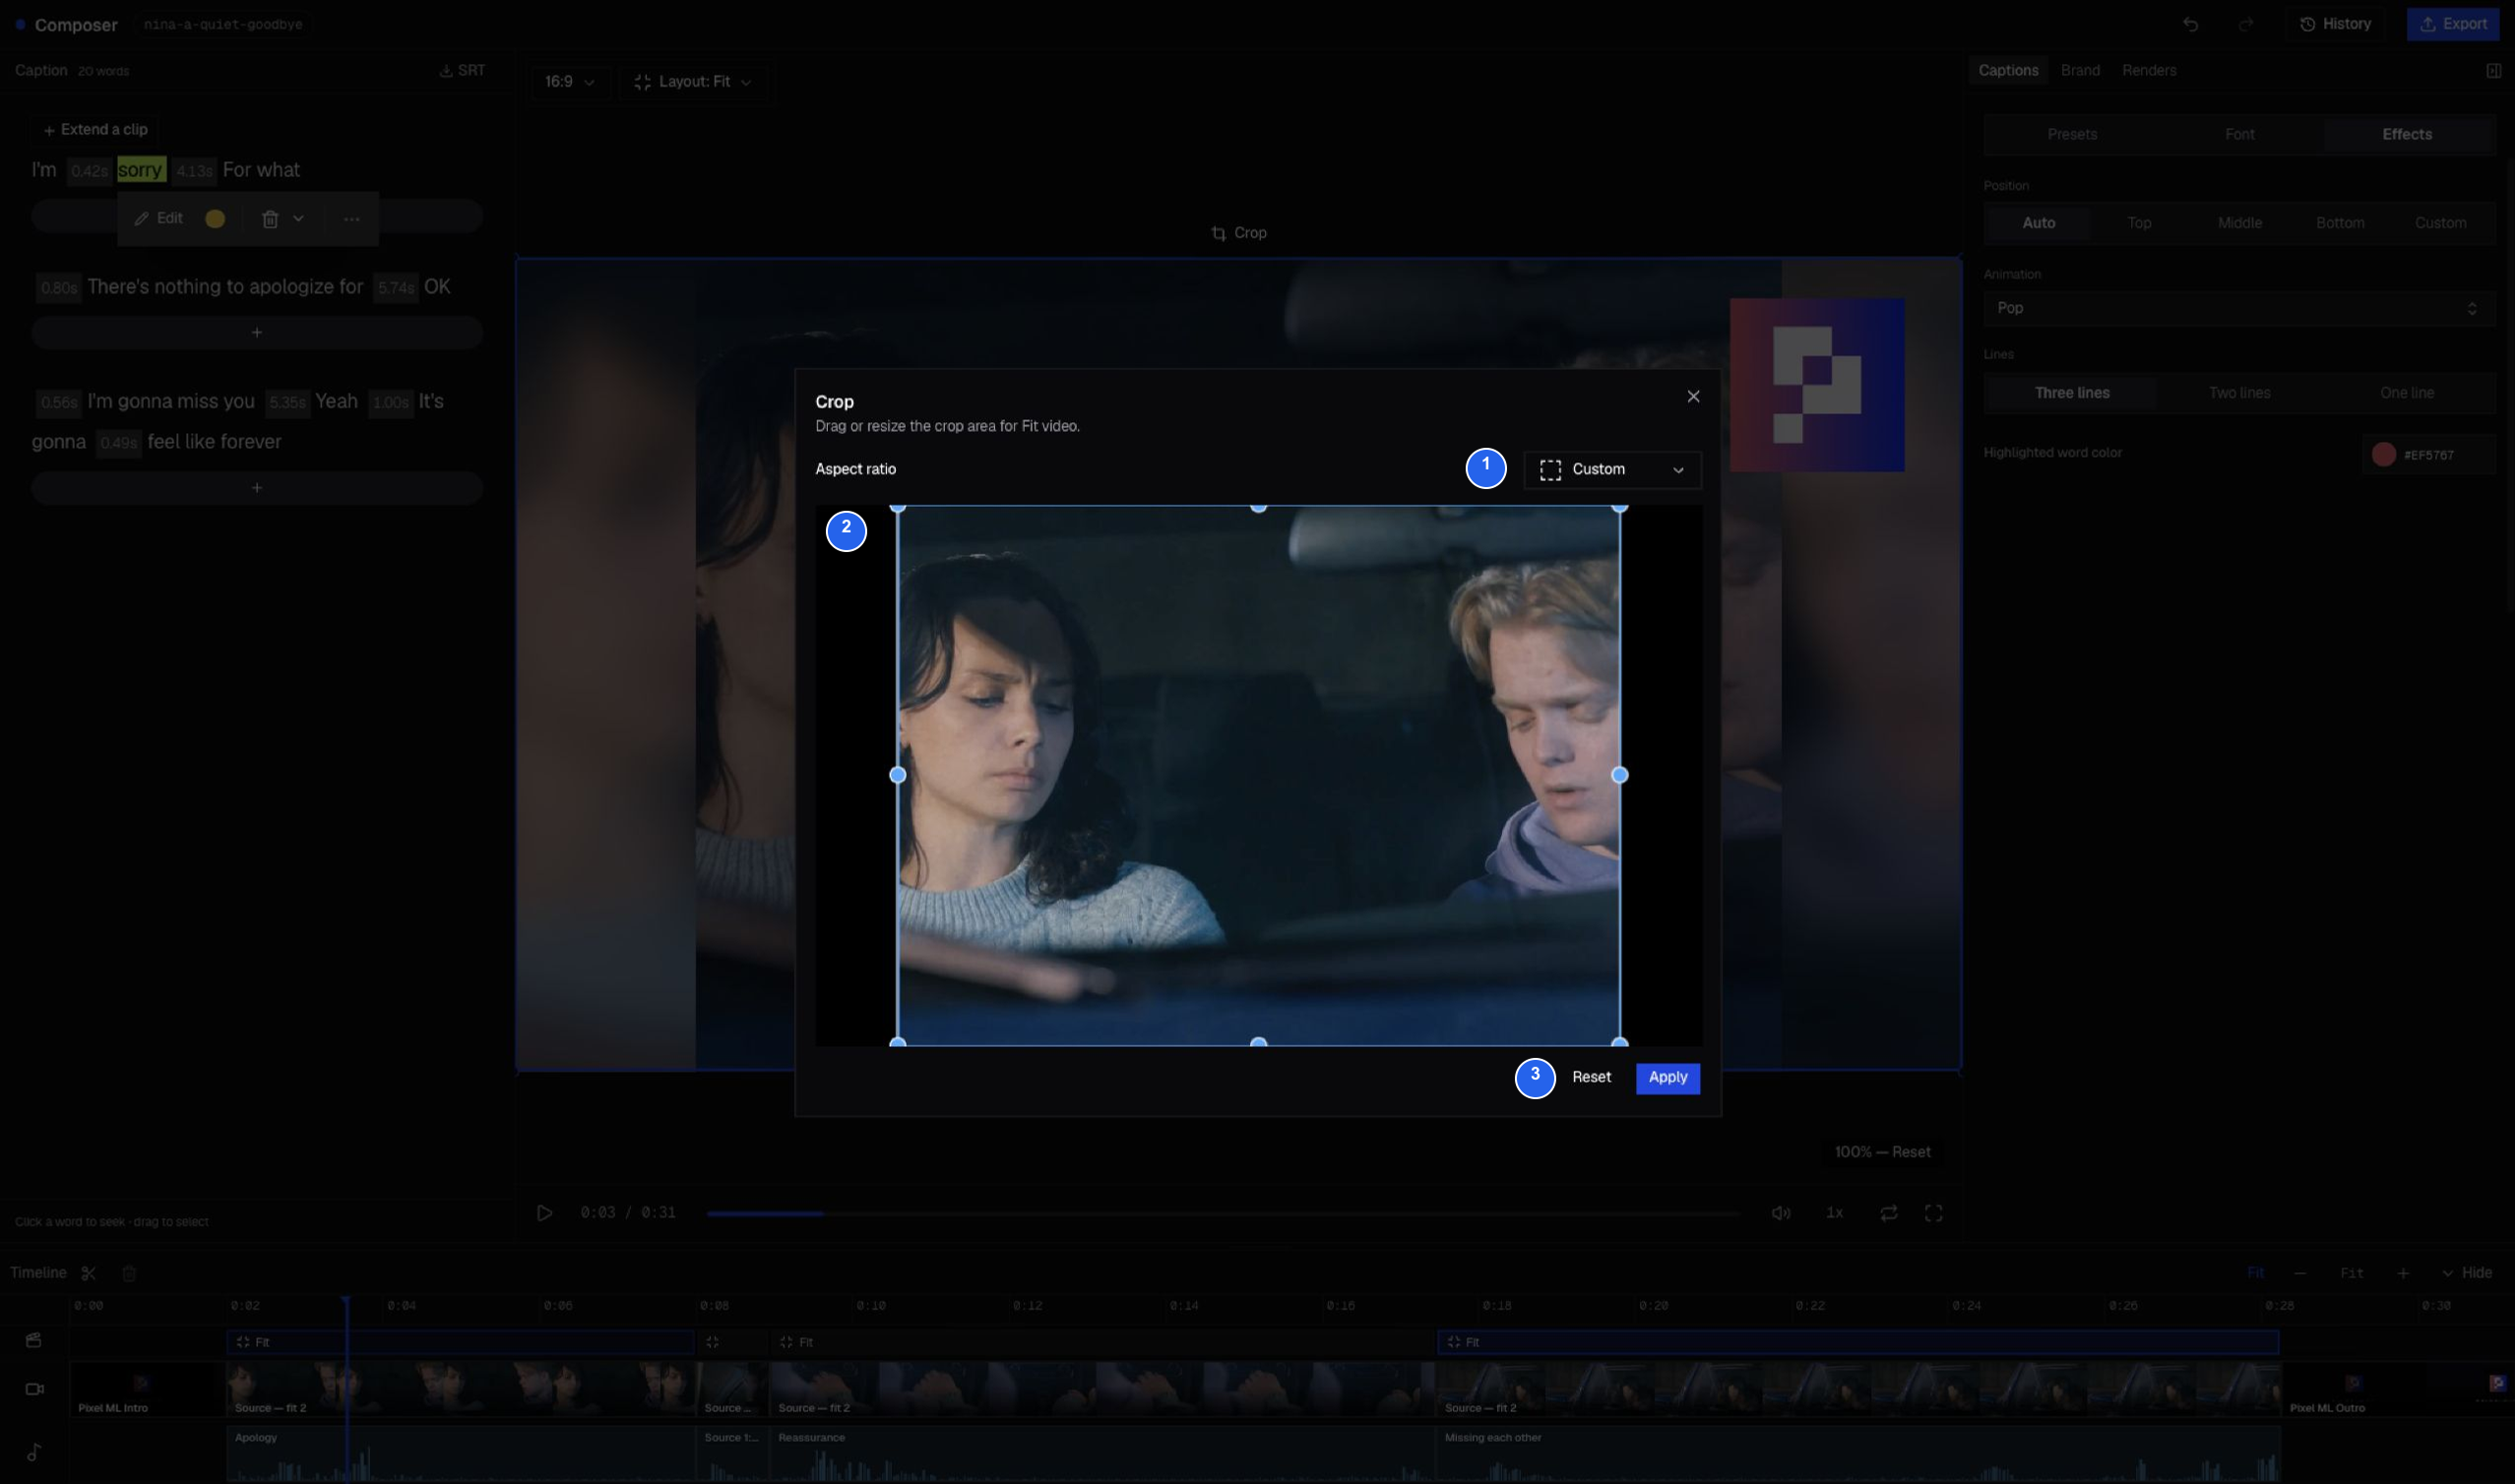Image resolution: width=2515 pixels, height=1484 pixels.
Task: Change the 1x playback speed
Action: tap(1835, 1213)
